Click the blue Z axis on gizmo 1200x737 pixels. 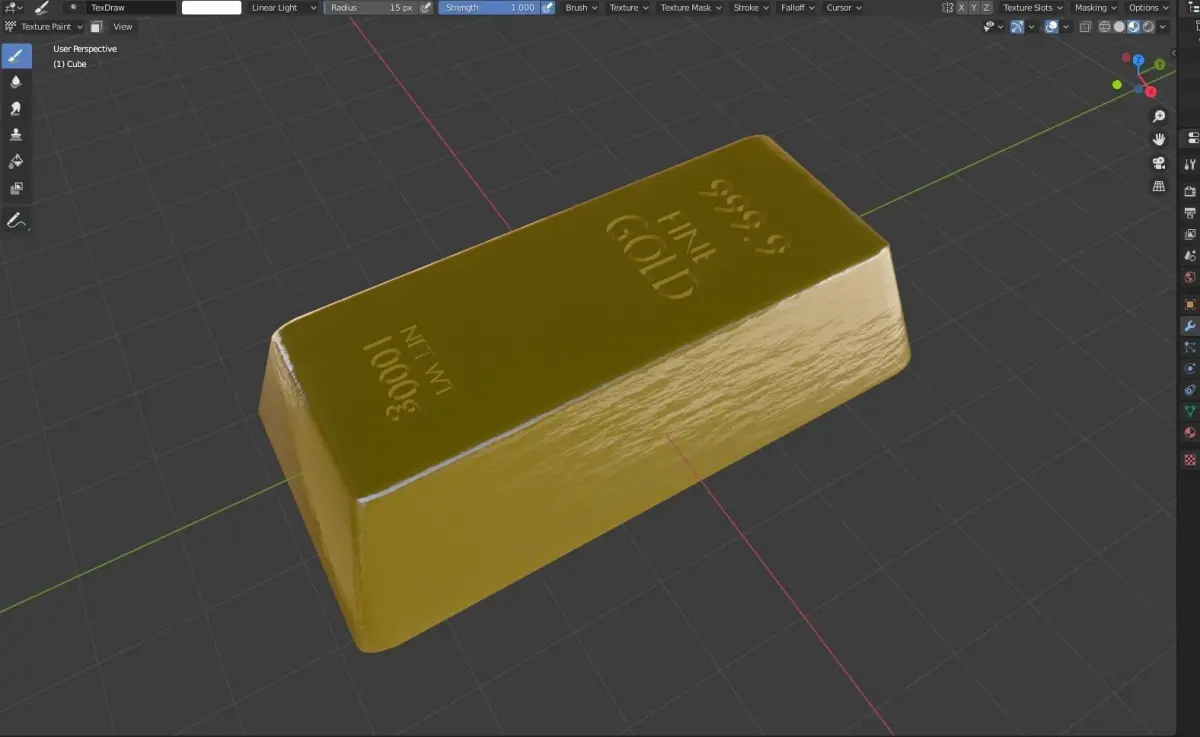coord(1138,60)
